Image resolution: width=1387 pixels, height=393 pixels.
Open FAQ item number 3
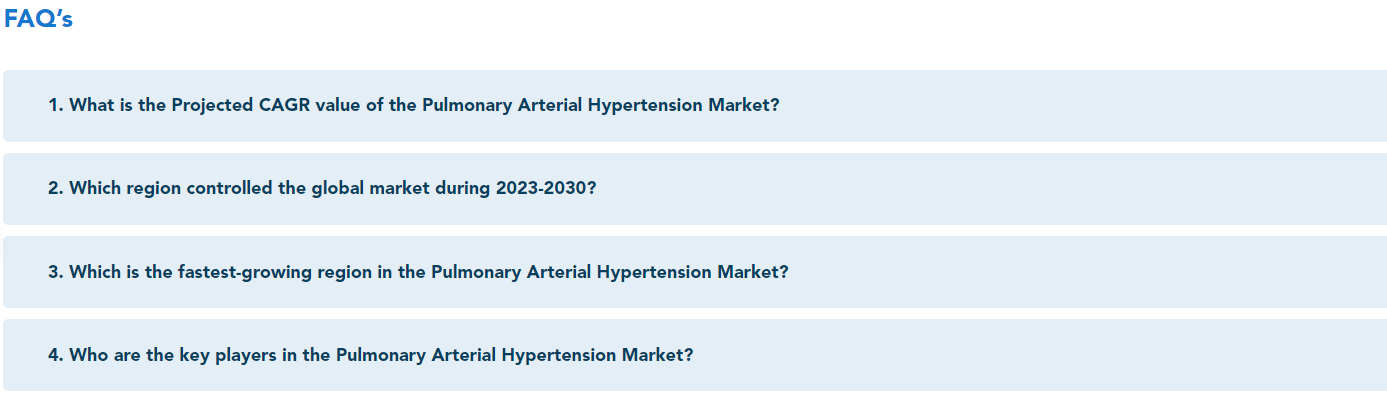(695, 271)
